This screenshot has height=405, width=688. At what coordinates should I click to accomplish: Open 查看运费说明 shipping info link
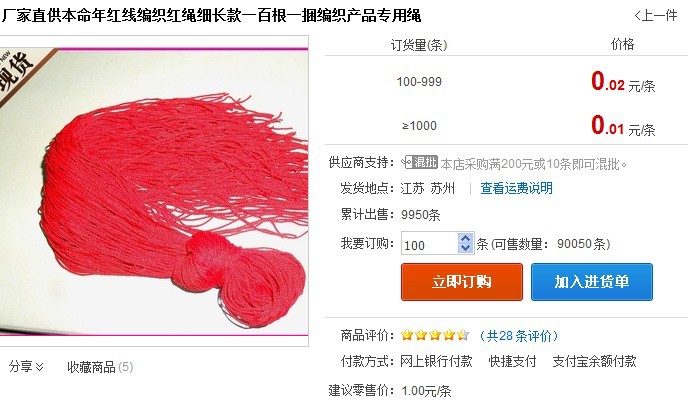516,188
